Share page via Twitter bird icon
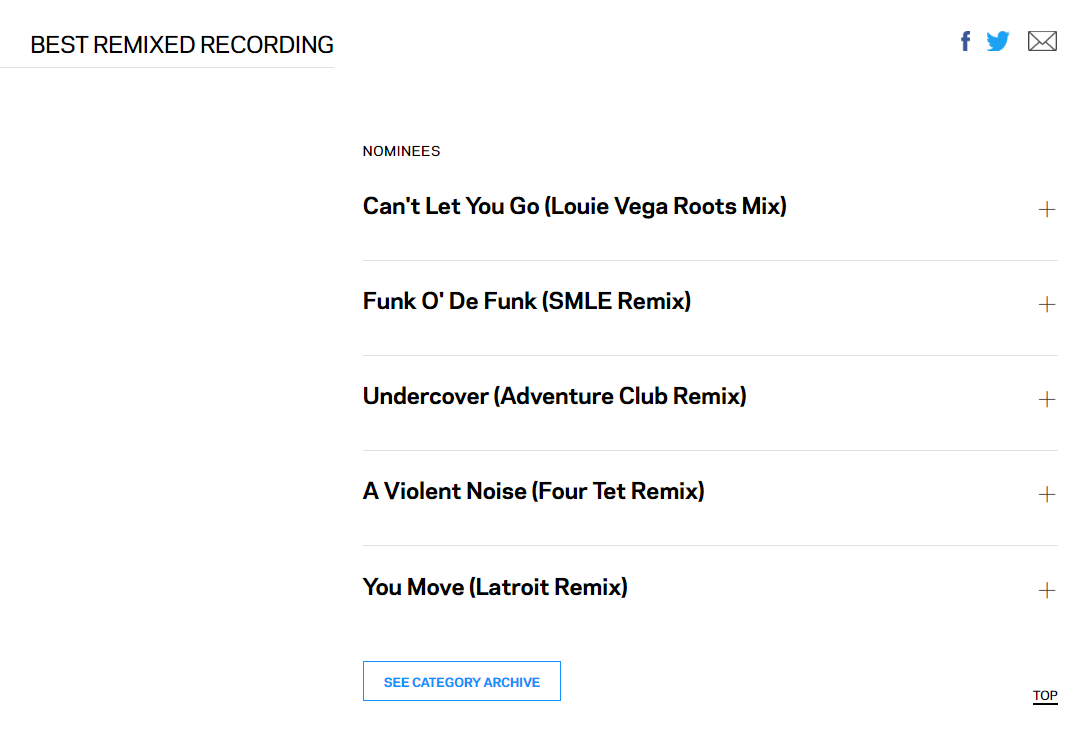Viewport: 1080px width, 744px height. [998, 41]
